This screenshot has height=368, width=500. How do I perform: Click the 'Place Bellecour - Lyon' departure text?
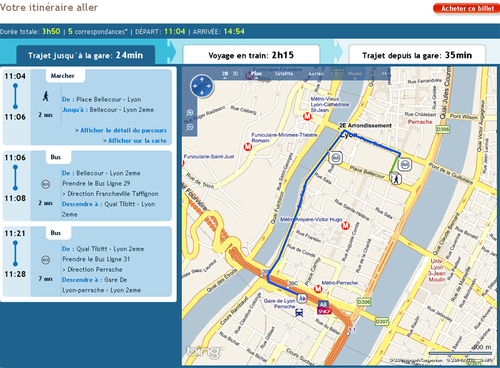(x=109, y=99)
